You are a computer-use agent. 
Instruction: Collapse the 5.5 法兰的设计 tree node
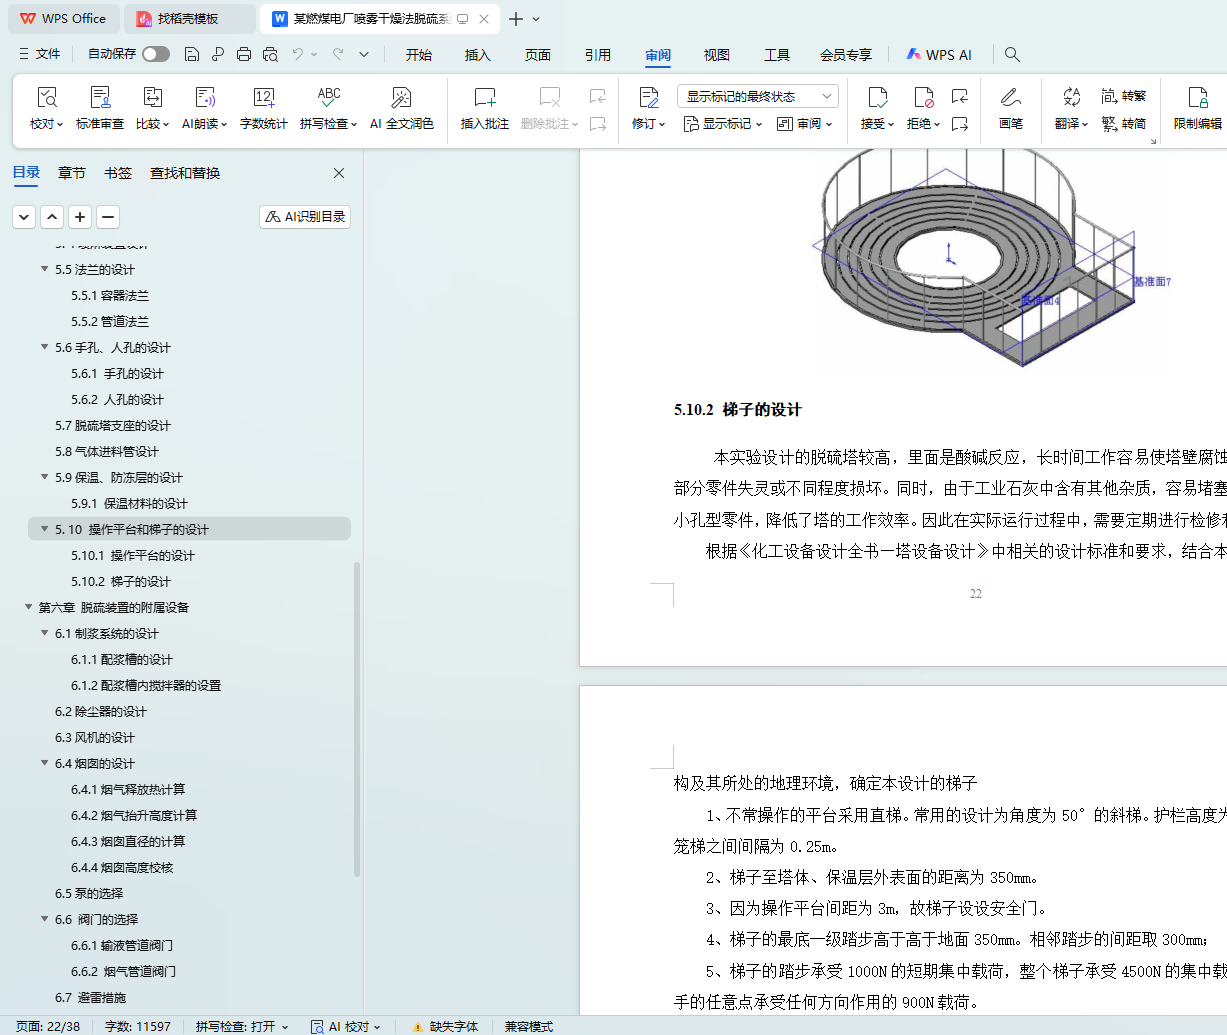[x=44, y=269]
